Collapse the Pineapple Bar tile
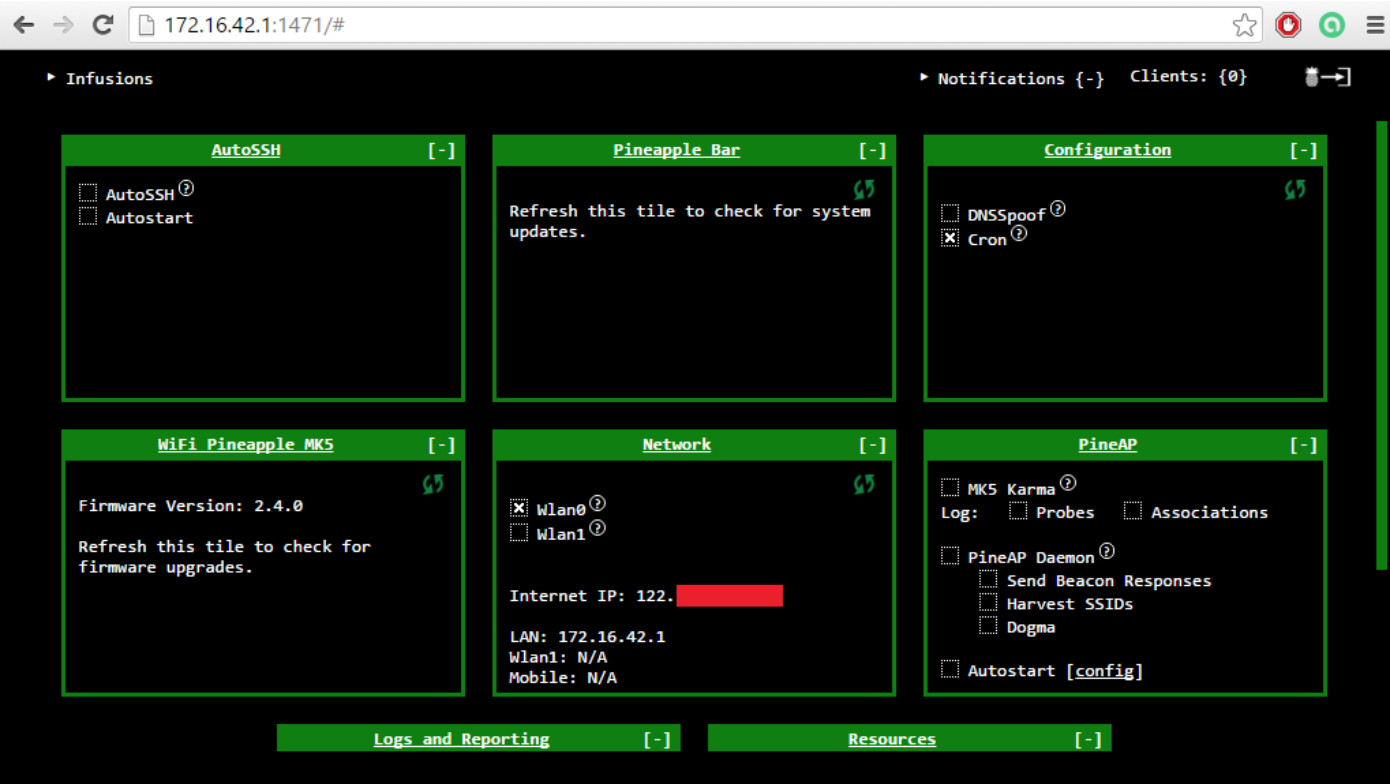1390x784 pixels. [872, 150]
